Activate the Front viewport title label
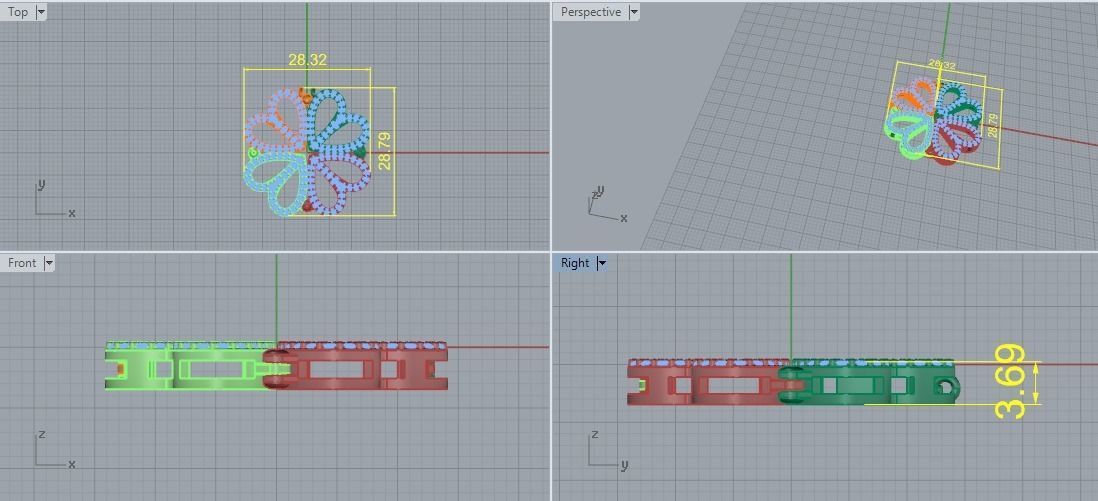 pos(22,263)
